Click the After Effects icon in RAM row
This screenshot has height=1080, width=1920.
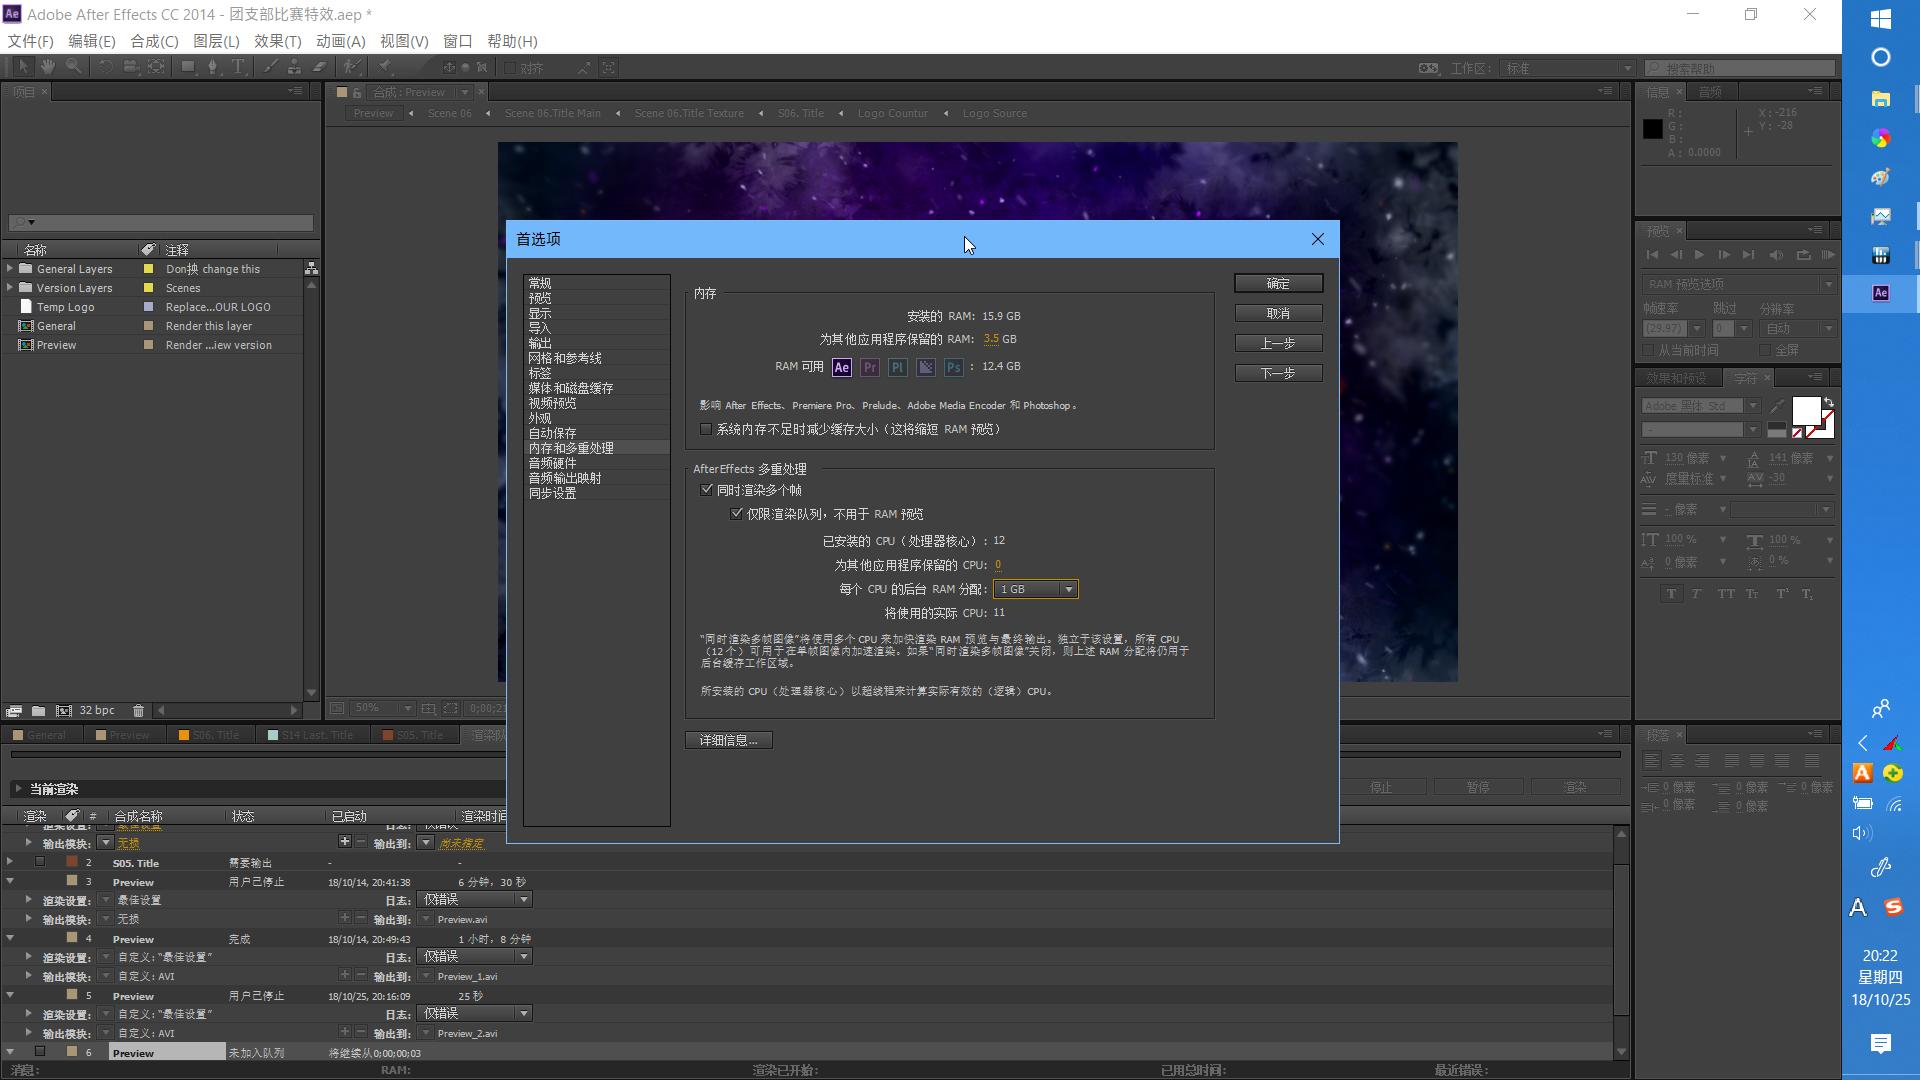(x=842, y=368)
